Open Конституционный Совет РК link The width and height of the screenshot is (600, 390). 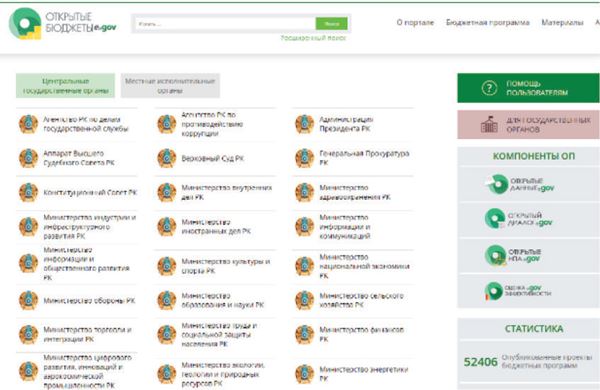click(x=90, y=193)
